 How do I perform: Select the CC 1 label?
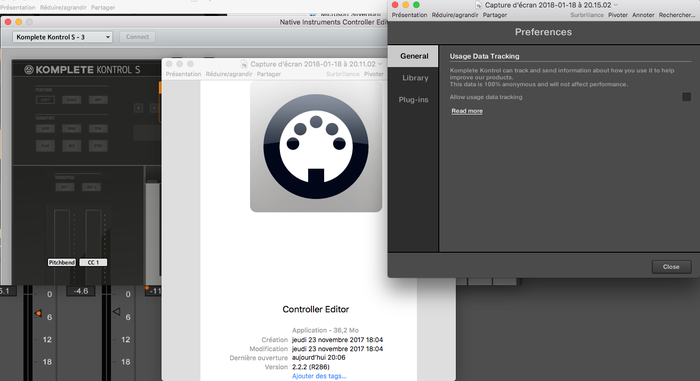click(93, 262)
